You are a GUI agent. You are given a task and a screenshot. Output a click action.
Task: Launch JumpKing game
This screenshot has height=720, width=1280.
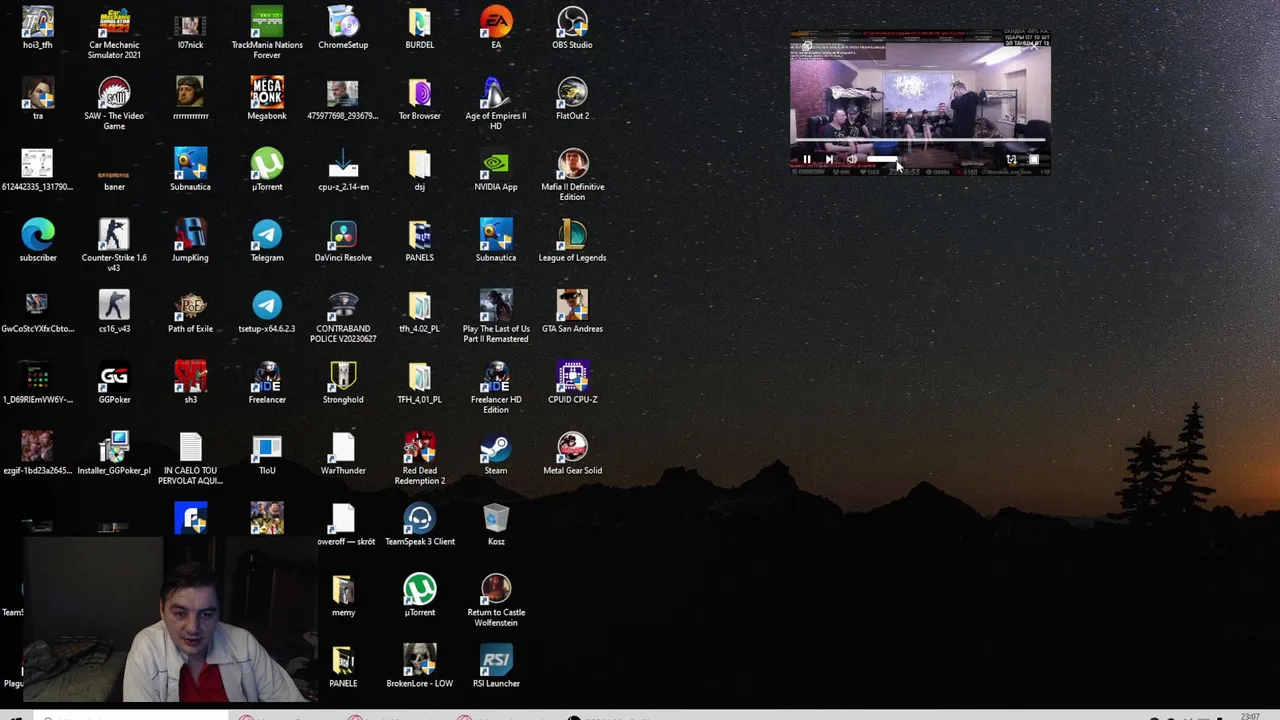(x=190, y=240)
